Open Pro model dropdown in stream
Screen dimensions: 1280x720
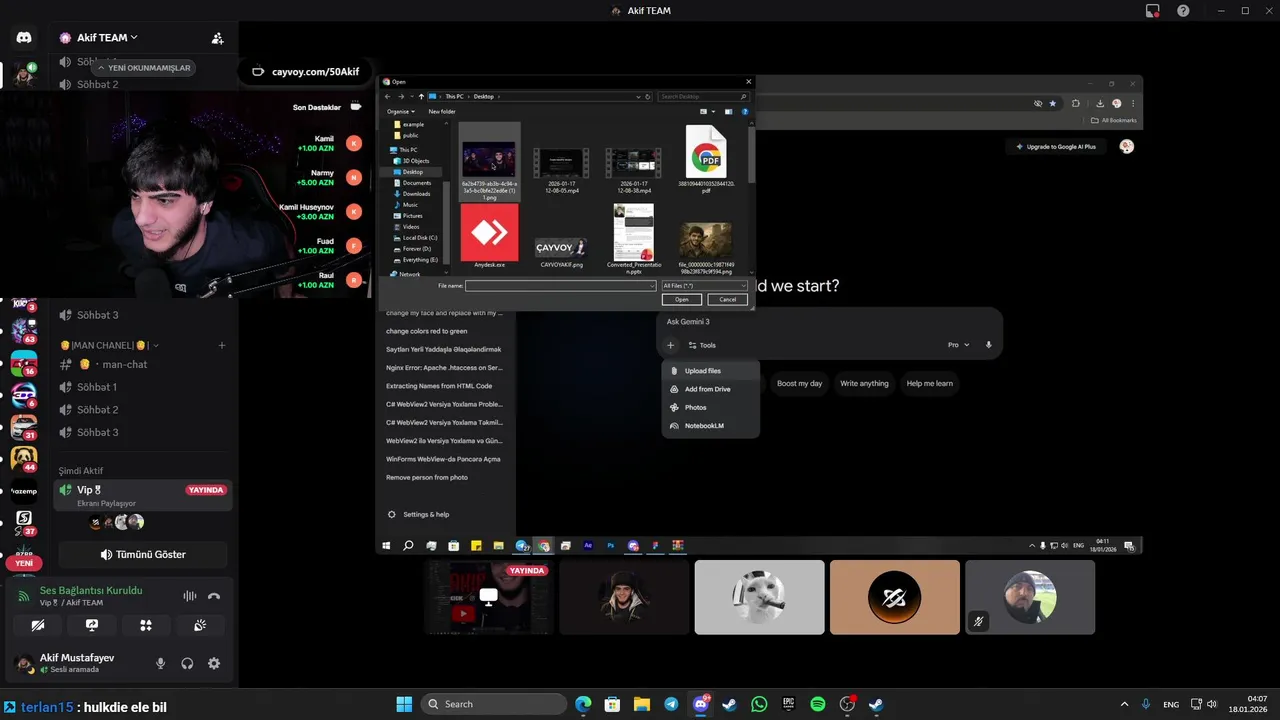click(958, 345)
